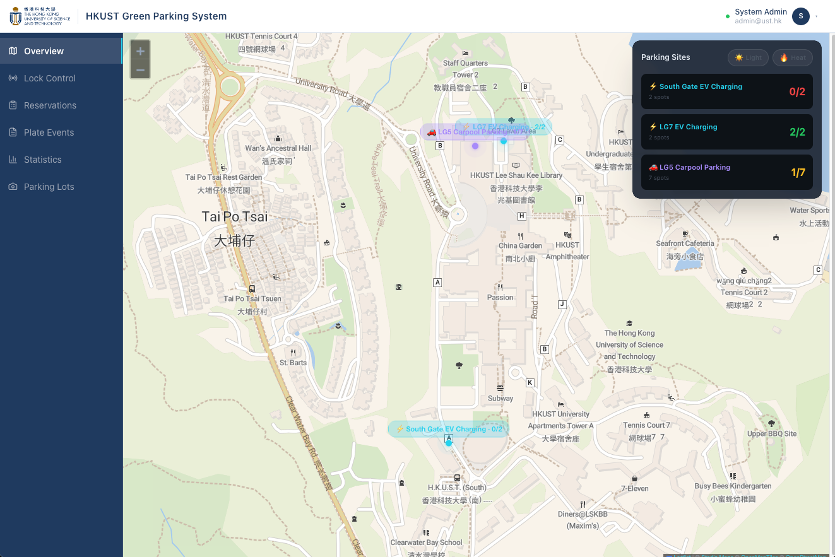Click the Tai Po Tsai map label
The image size is (836, 558).
coord(235,217)
